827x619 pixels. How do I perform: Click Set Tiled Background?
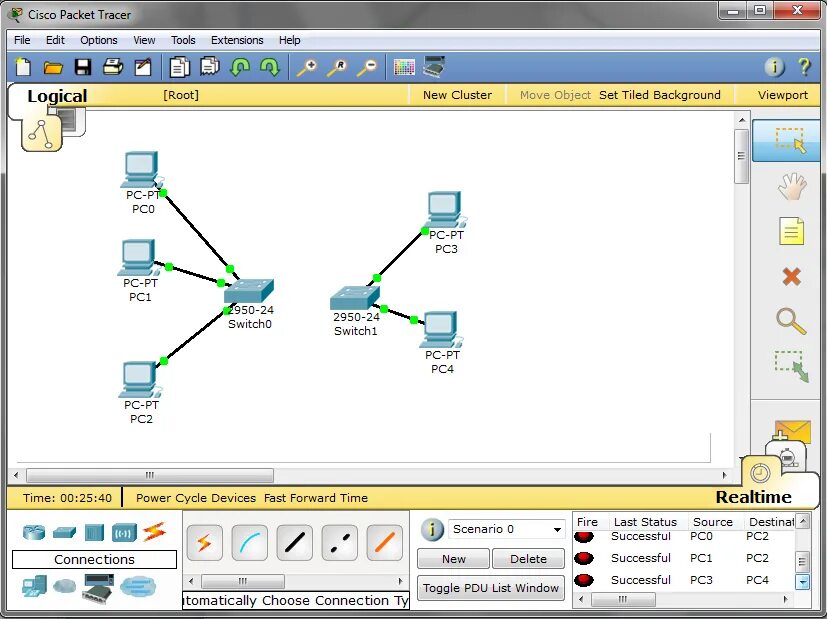[659, 95]
